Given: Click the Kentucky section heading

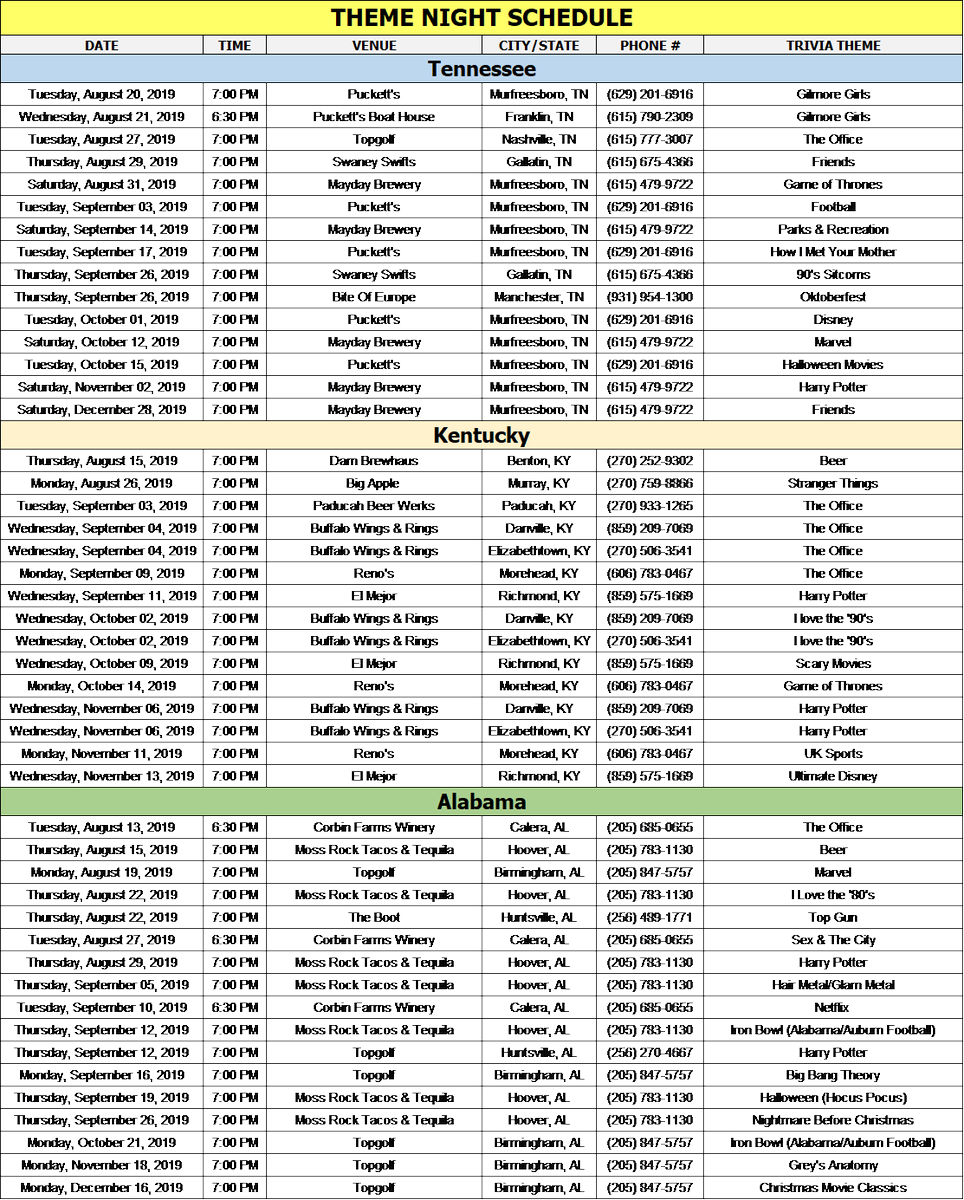Looking at the screenshot, I should click(x=482, y=435).
